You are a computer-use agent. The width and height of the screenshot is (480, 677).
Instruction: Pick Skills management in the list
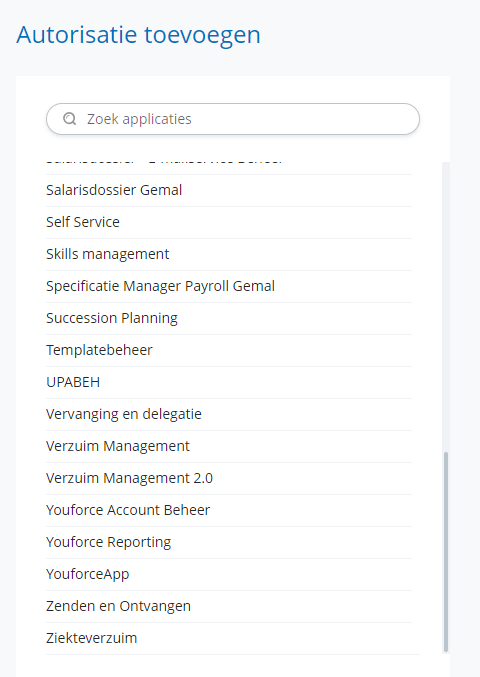[229, 254]
